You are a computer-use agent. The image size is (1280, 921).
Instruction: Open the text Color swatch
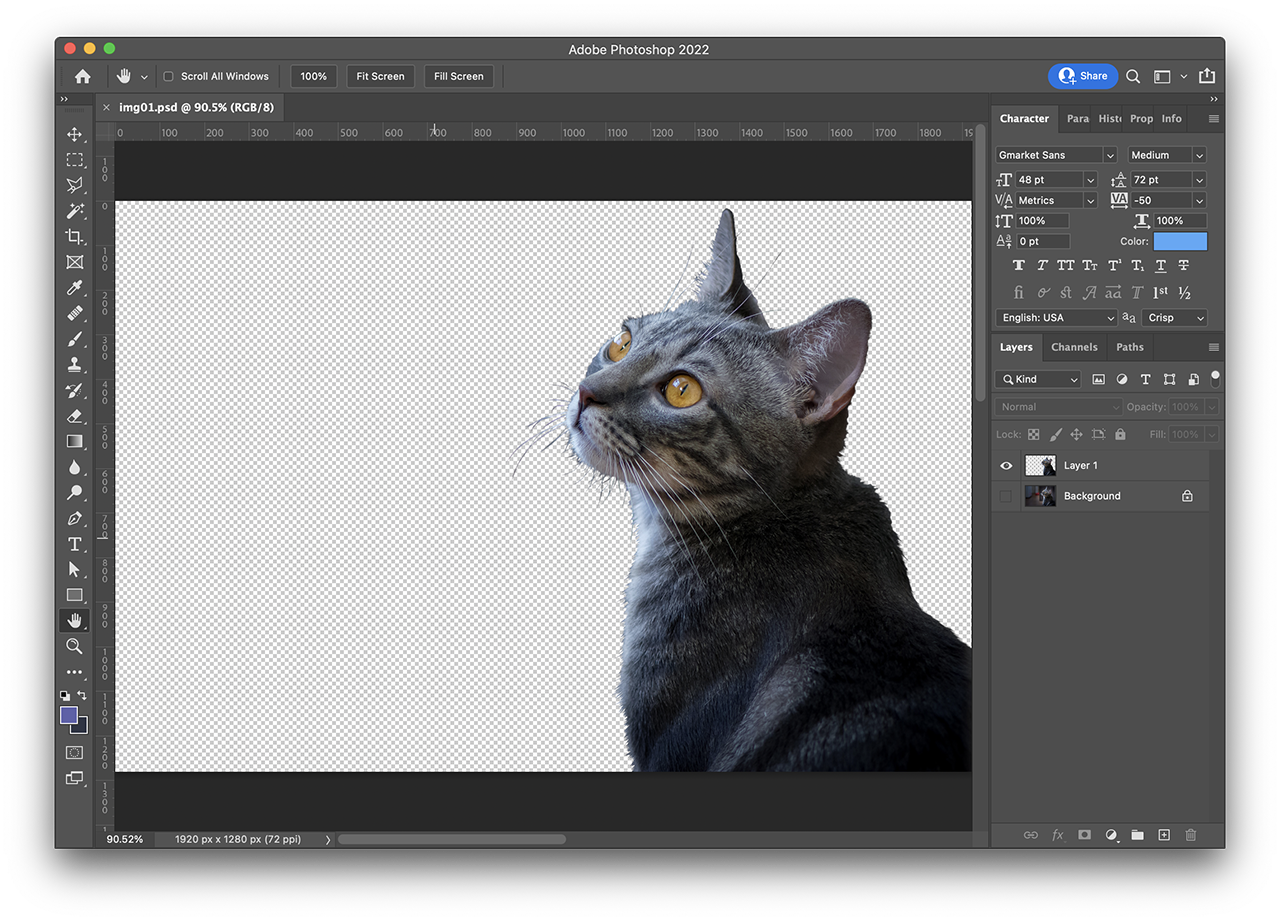[x=1180, y=241]
